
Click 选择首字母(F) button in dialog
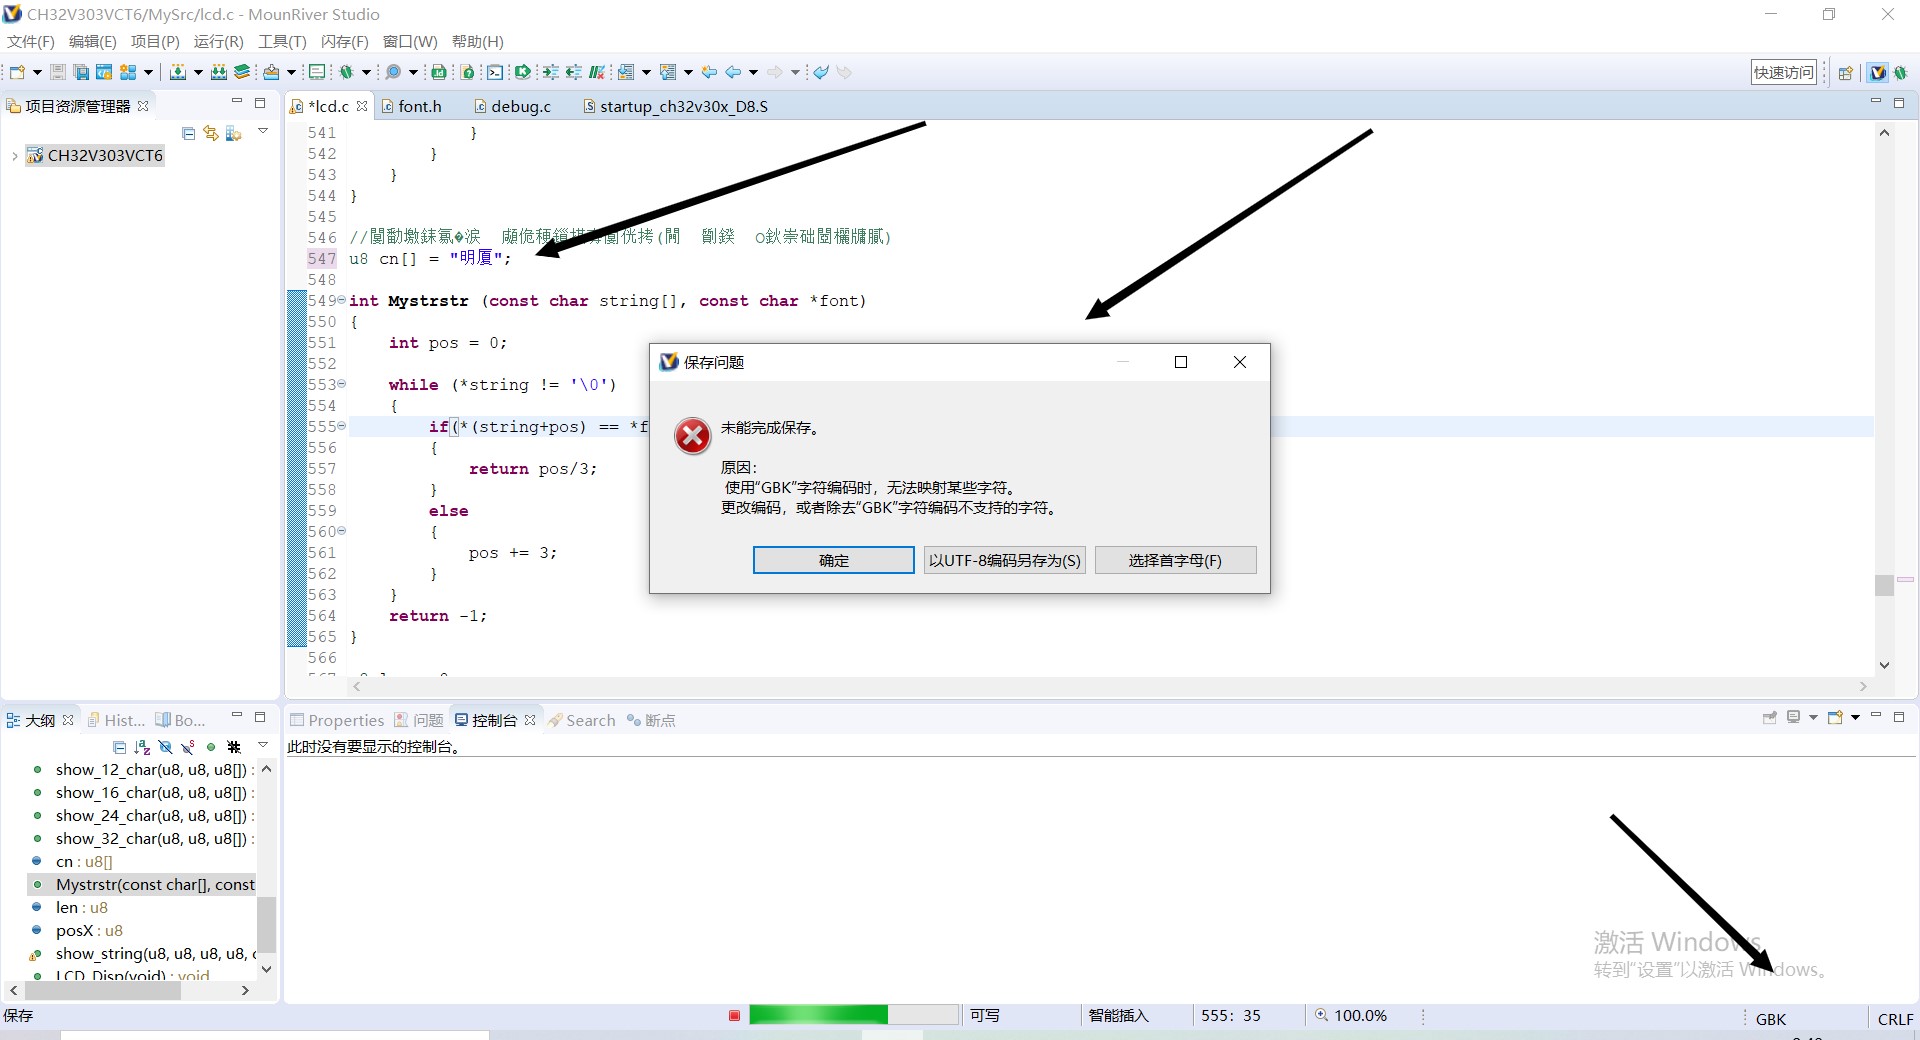pyautogui.click(x=1175, y=560)
